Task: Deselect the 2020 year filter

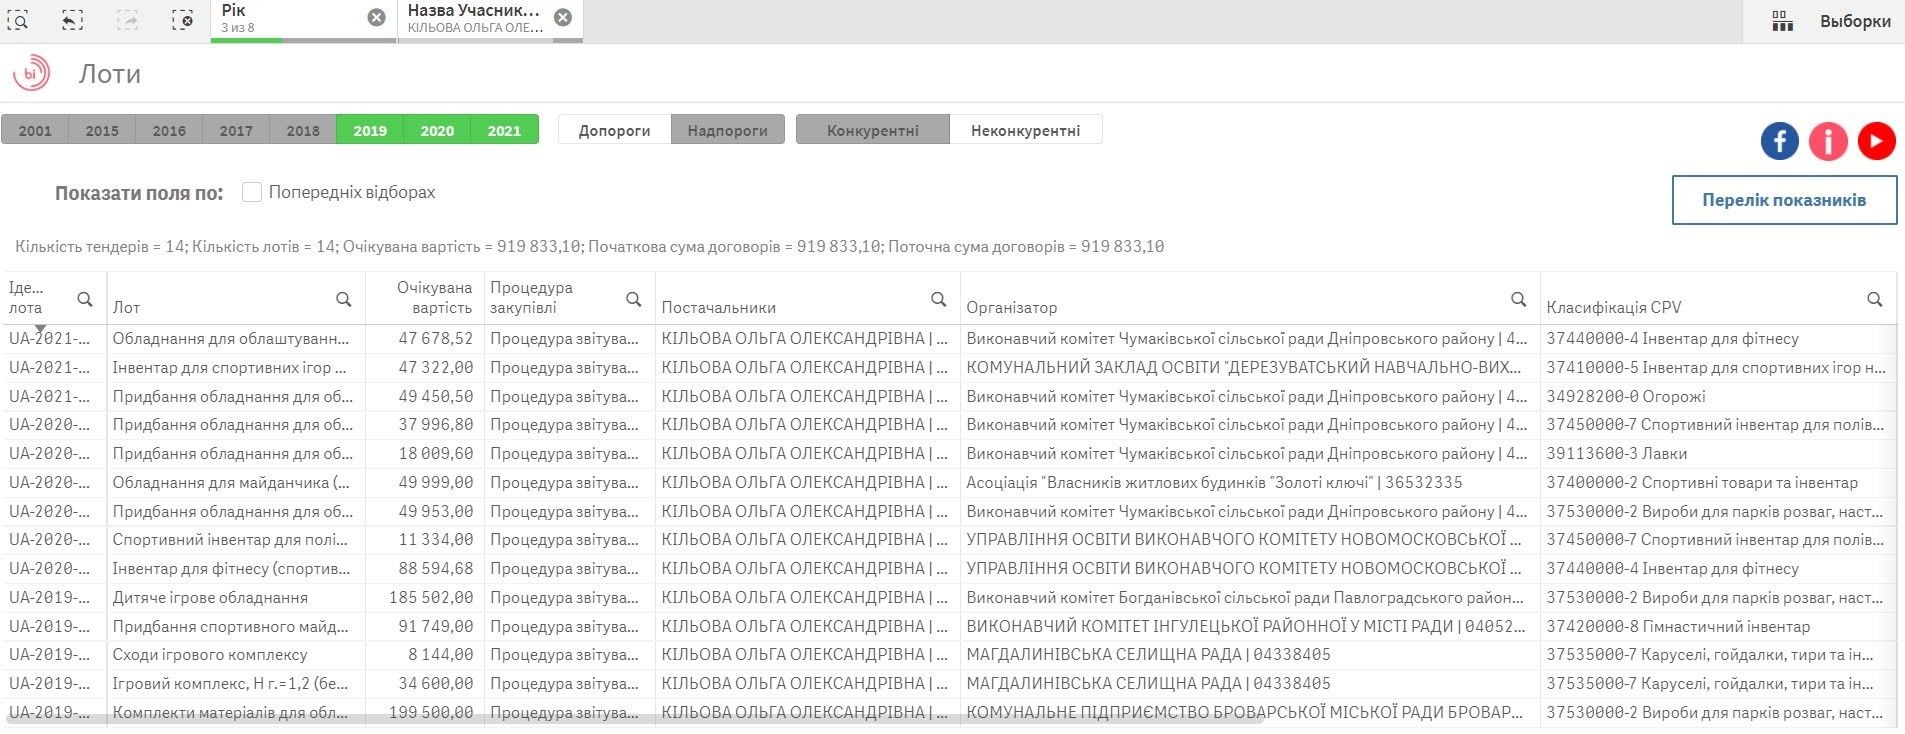Action: (437, 130)
